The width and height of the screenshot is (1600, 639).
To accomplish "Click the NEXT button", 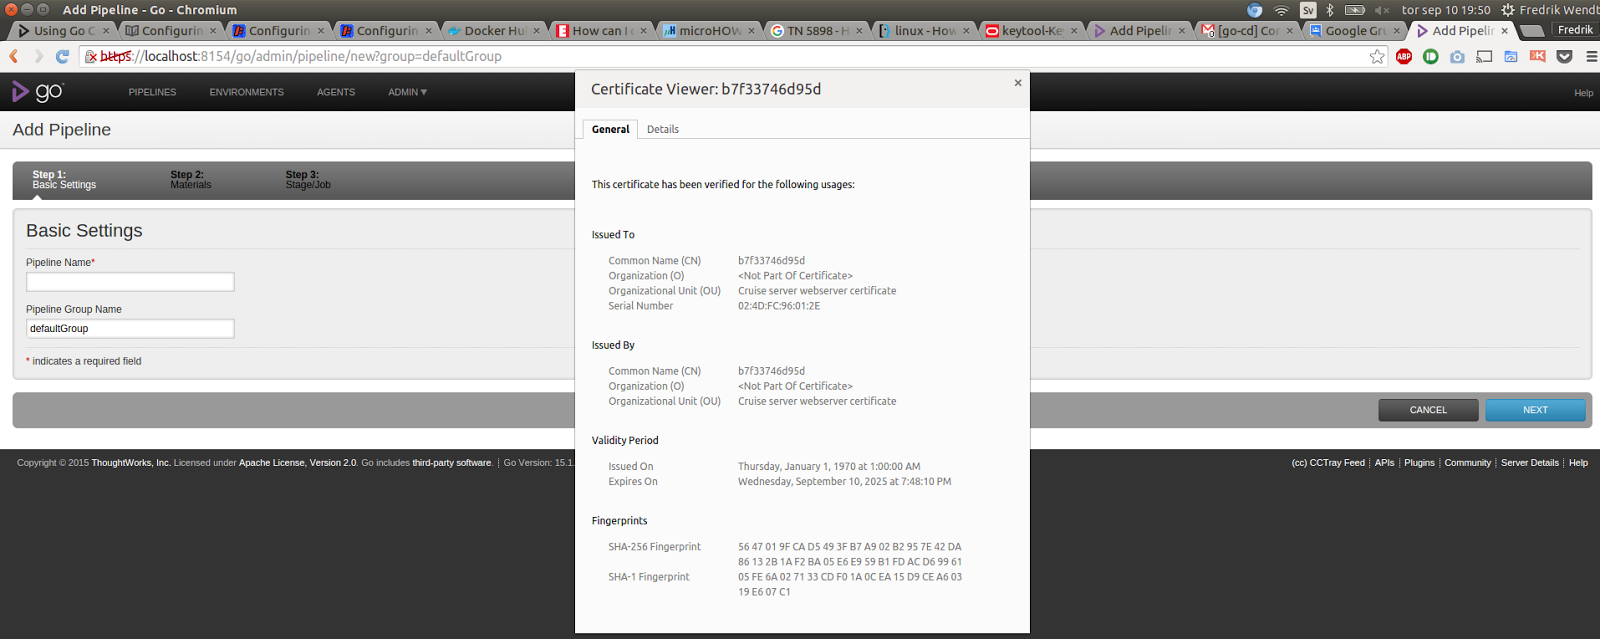I will tap(1535, 410).
